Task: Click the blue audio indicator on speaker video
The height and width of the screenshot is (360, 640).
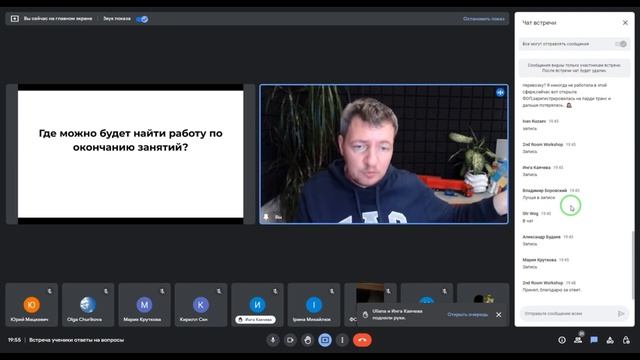Action: [x=500, y=93]
